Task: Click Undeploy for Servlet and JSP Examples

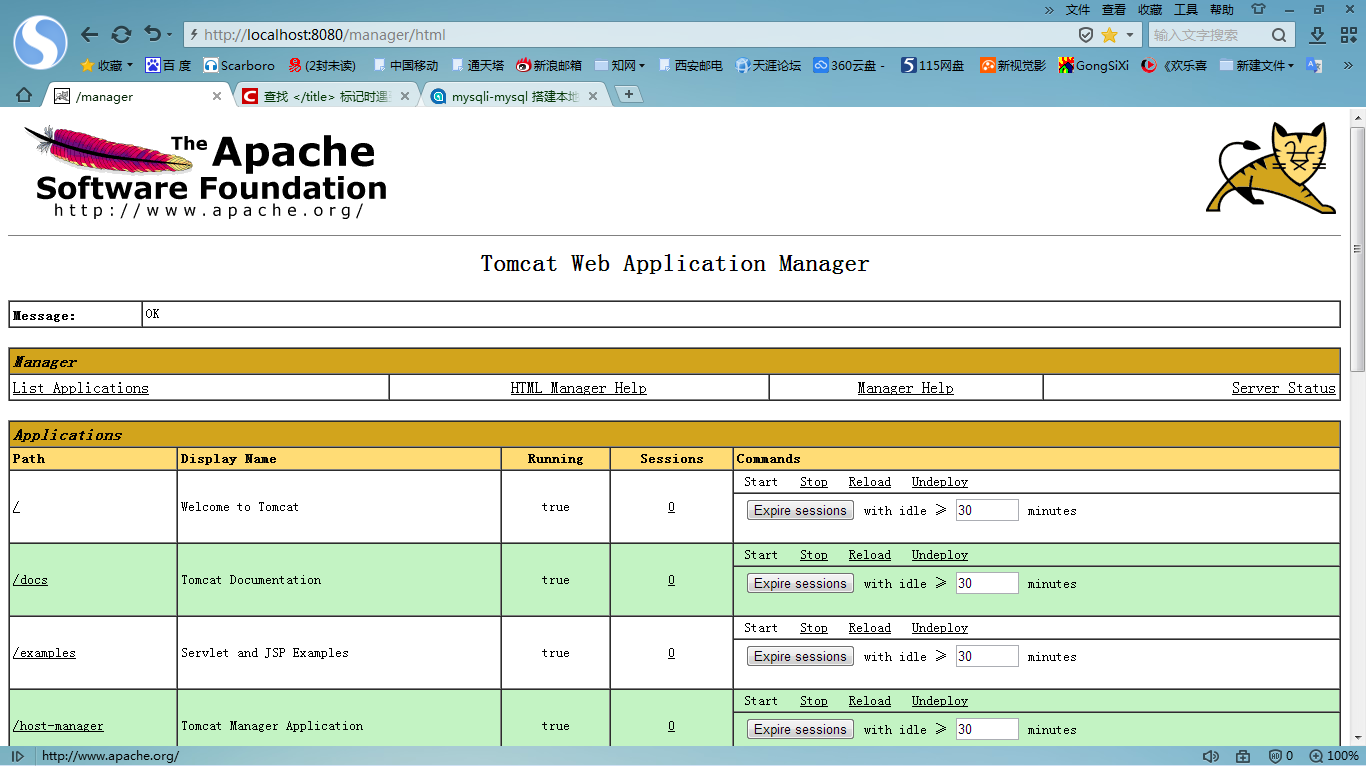Action: point(939,628)
